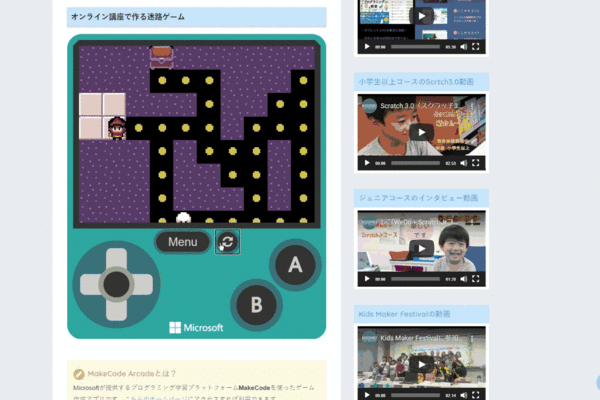The image size is (600, 400).
Task: Mute the top sidebar video
Action: pos(463,47)
